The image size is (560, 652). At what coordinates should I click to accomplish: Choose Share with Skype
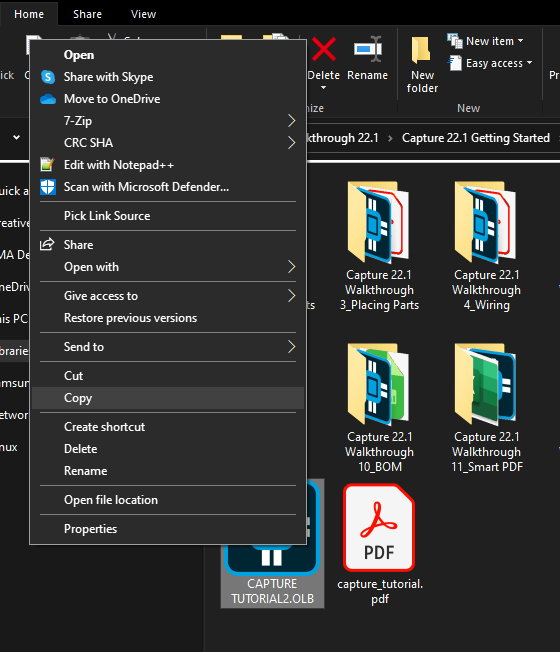tap(168, 77)
